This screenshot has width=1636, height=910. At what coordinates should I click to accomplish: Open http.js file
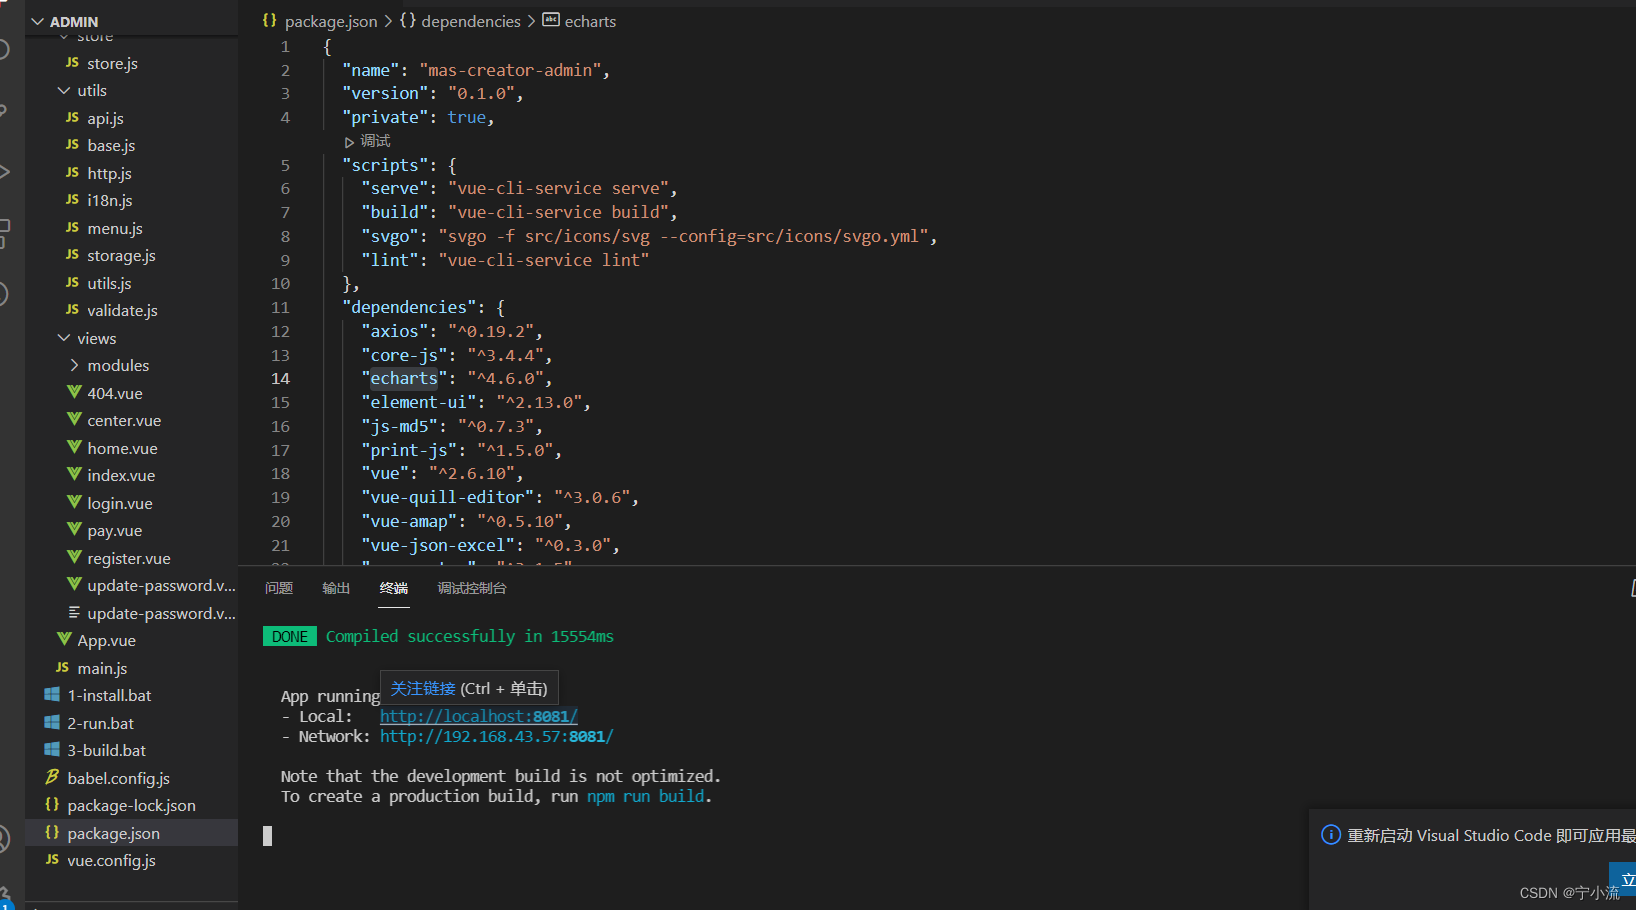[109, 173]
